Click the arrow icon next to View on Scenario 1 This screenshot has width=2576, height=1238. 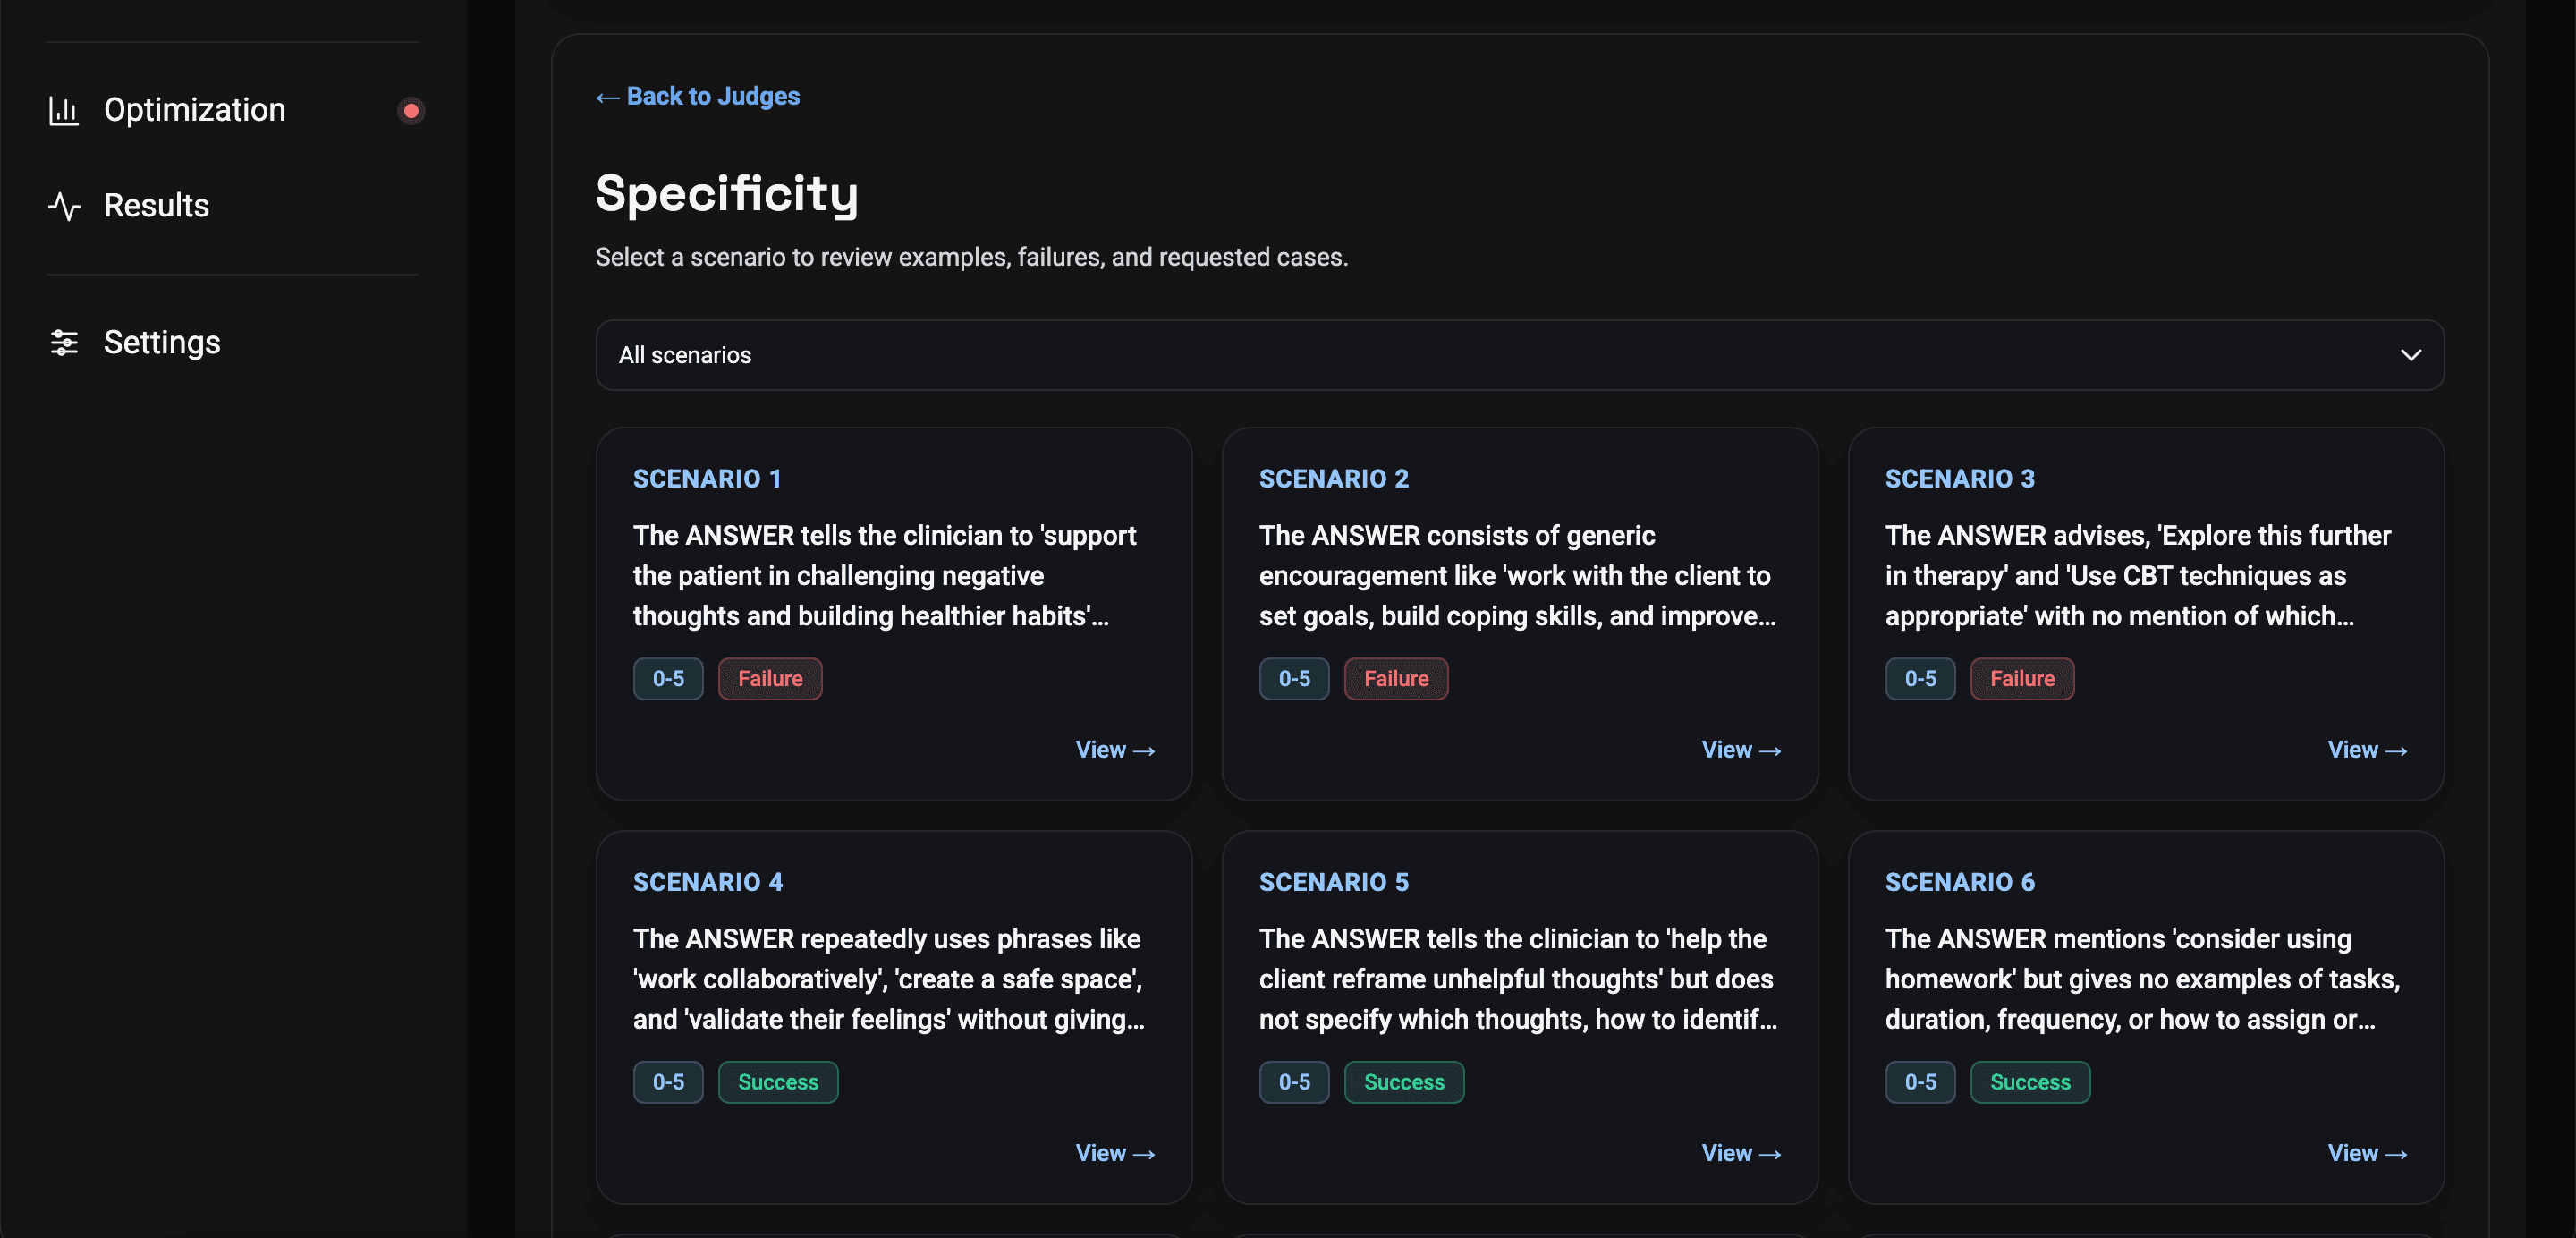1145,750
